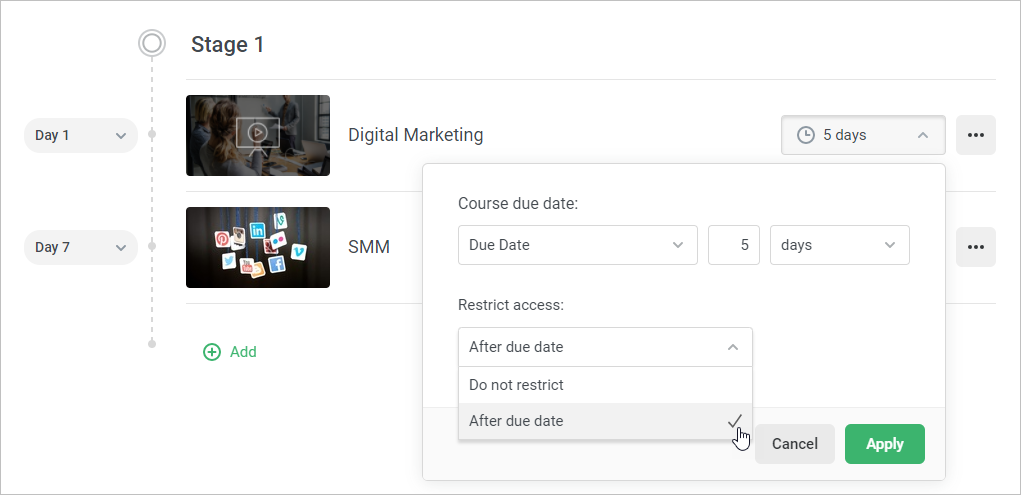
Task: Open the Digital Marketing three-dots menu
Action: click(x=975, y=135)
